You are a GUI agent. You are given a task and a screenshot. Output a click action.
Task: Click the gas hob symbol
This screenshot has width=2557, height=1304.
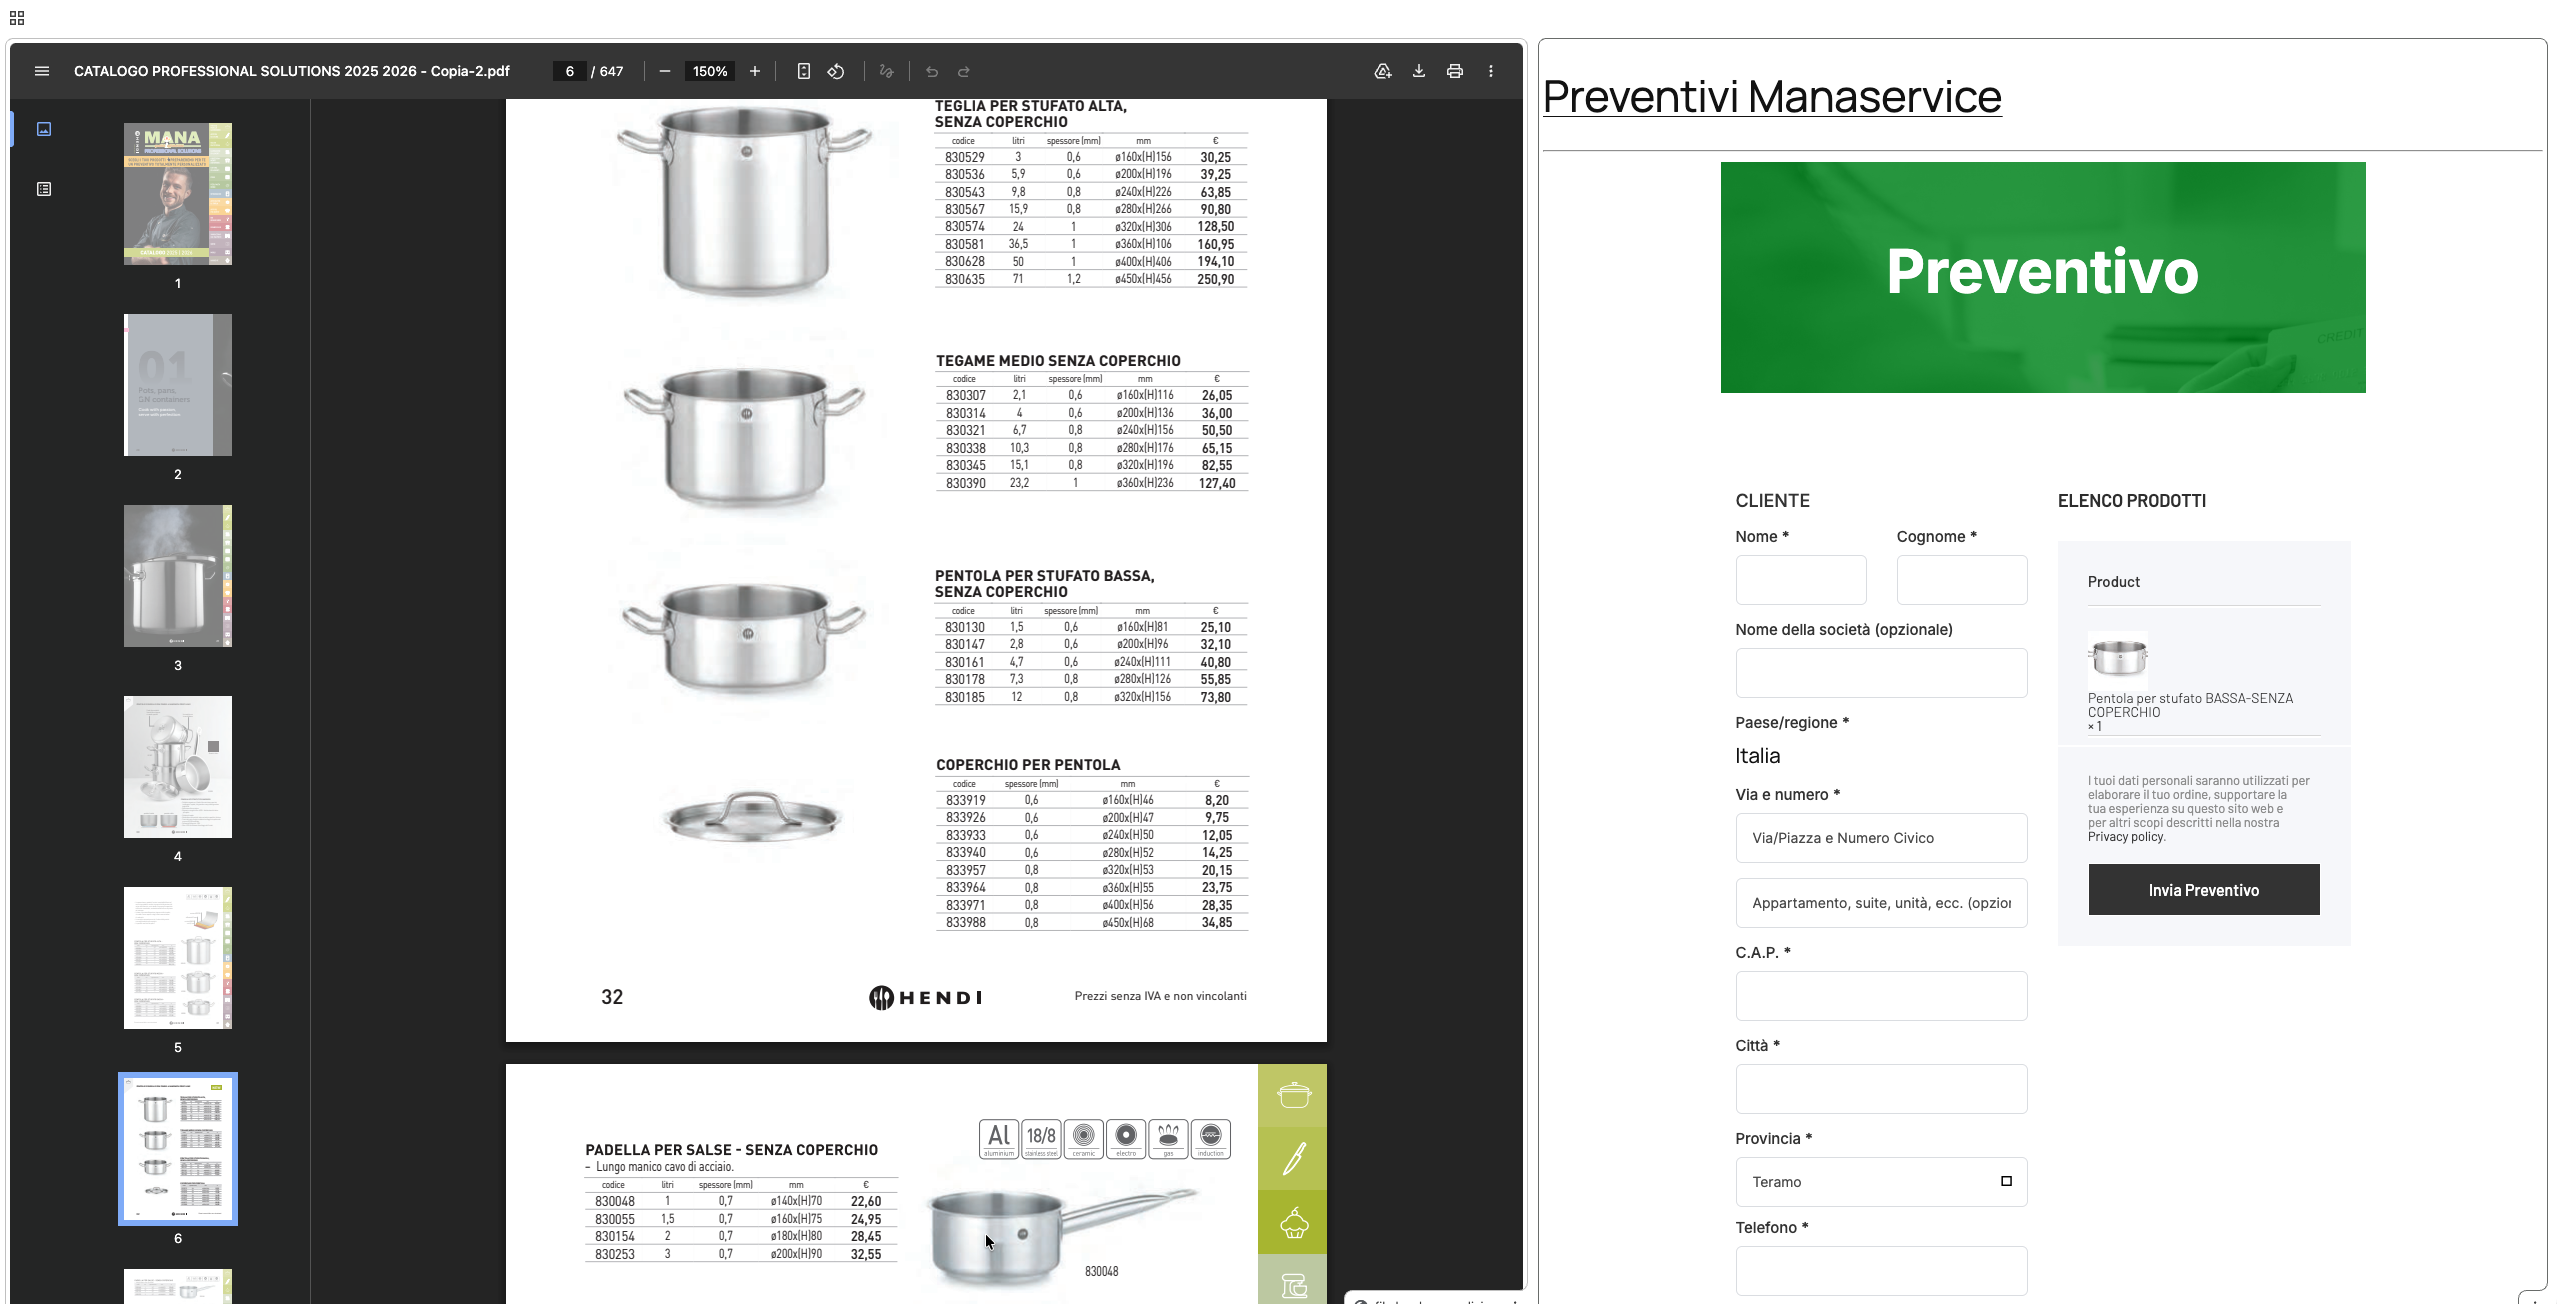1168,1139
